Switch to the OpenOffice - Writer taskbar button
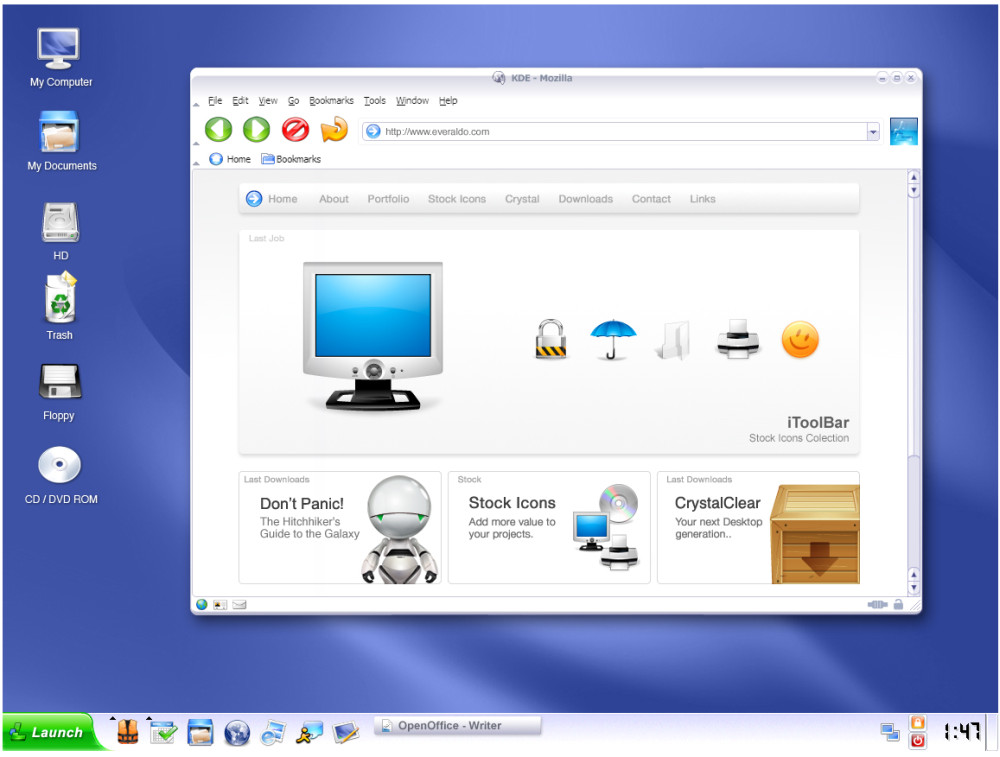The image size is (1000, 757). coord(458,726)
